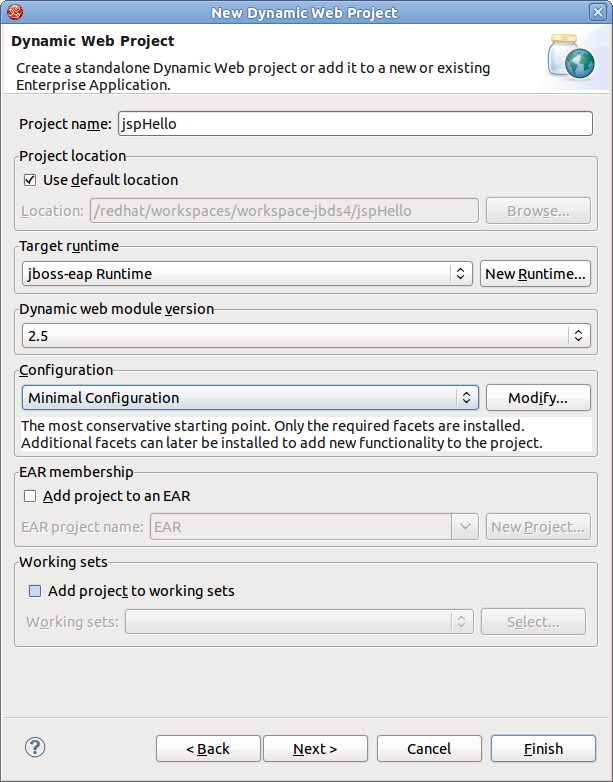Image resolution: width=613 pixels, height=782 pixels.
Task: Toggle Use default location checkbox
Action: point(30,180)
